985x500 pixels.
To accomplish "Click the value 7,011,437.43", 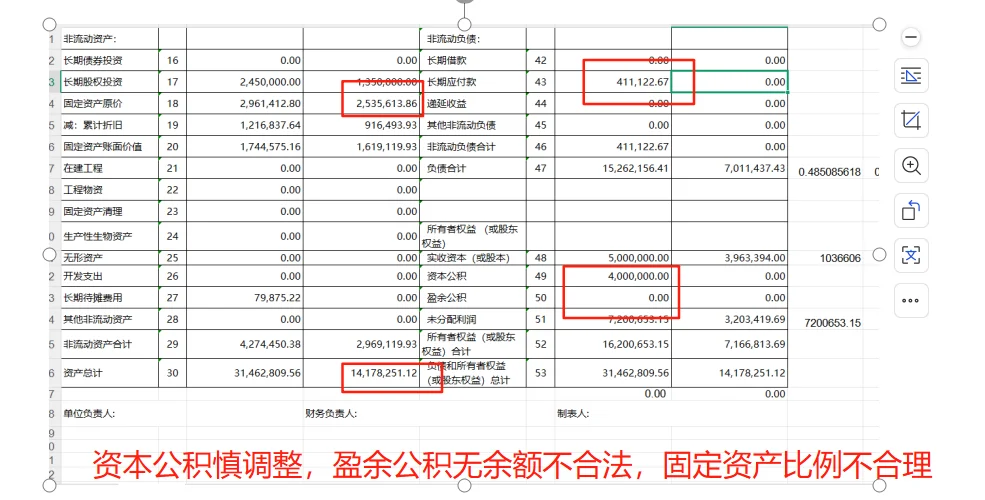I will pyautogui.click(x=755, y=168).
